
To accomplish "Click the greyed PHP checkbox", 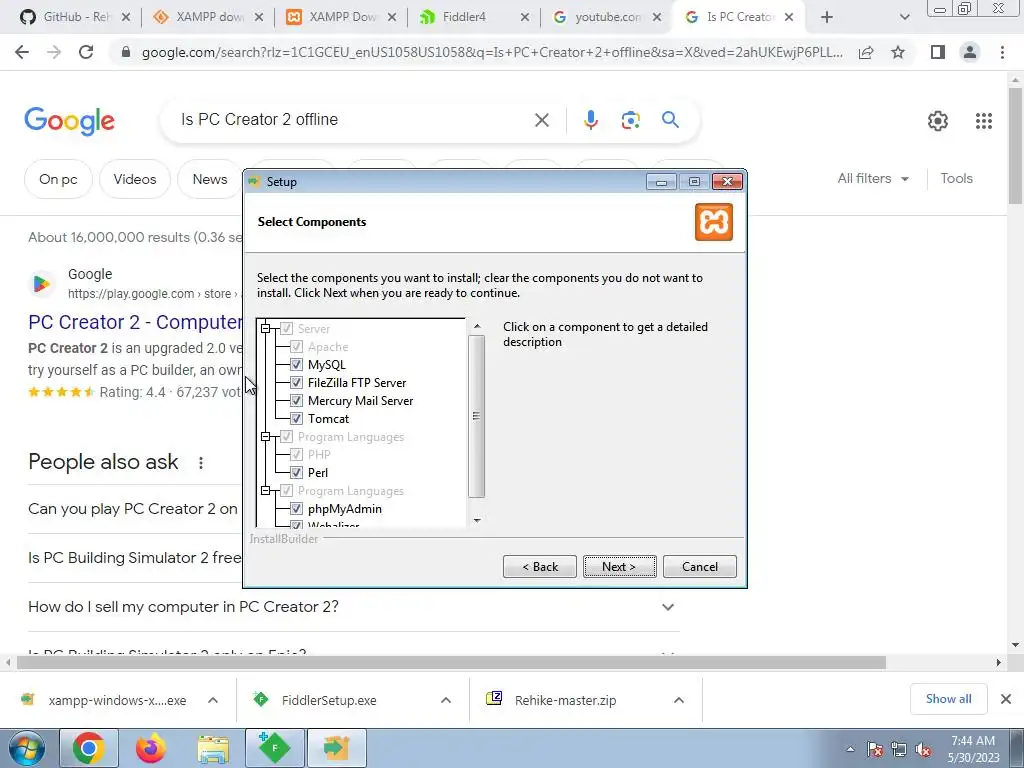I will coord(296,455).
